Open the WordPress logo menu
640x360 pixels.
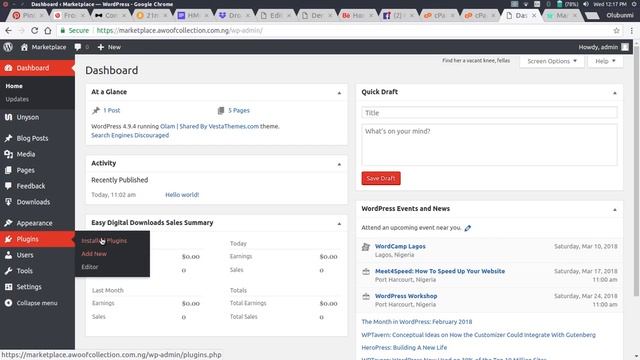[8, 47]
